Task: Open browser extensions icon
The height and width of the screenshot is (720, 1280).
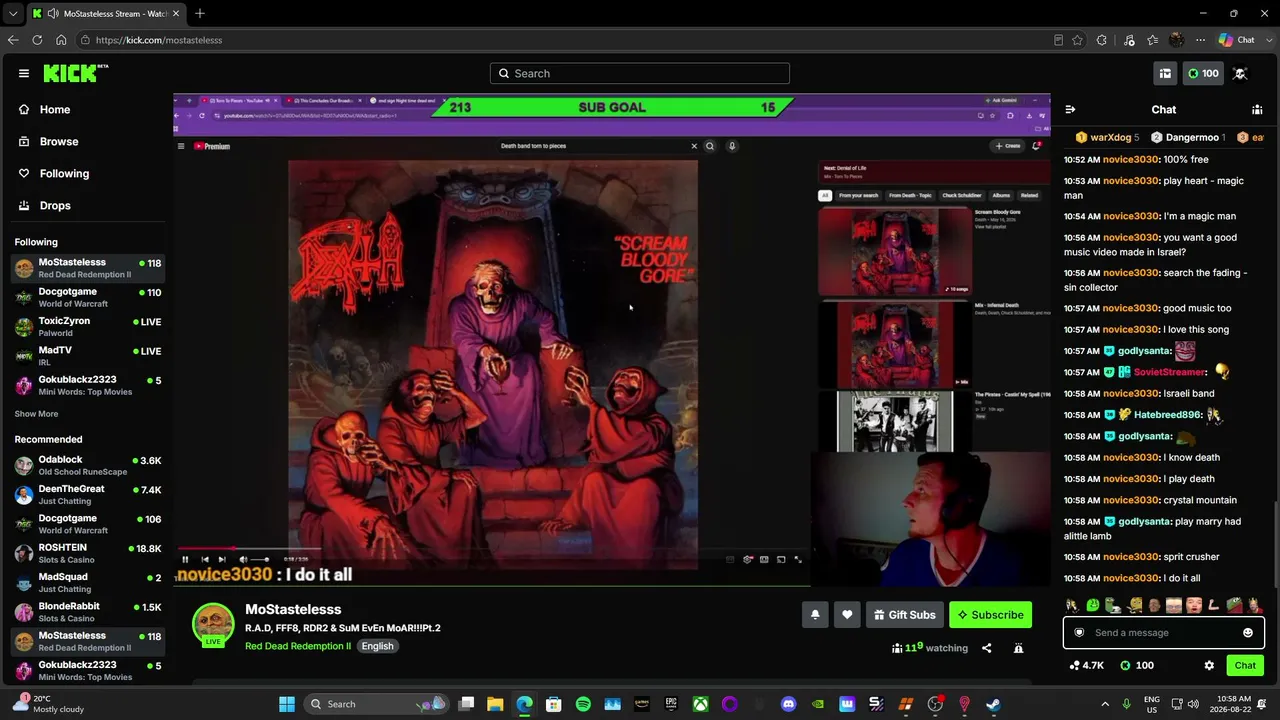Action: pyautogui.click(x=1102, y=40)
